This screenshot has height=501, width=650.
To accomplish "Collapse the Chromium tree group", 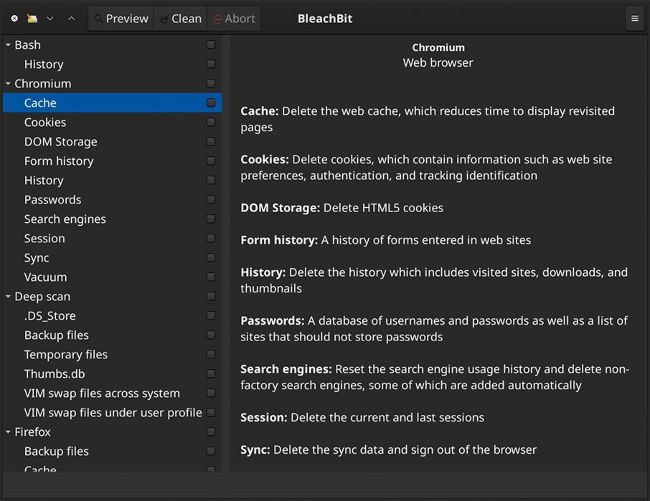I will [x=8, y=83].
